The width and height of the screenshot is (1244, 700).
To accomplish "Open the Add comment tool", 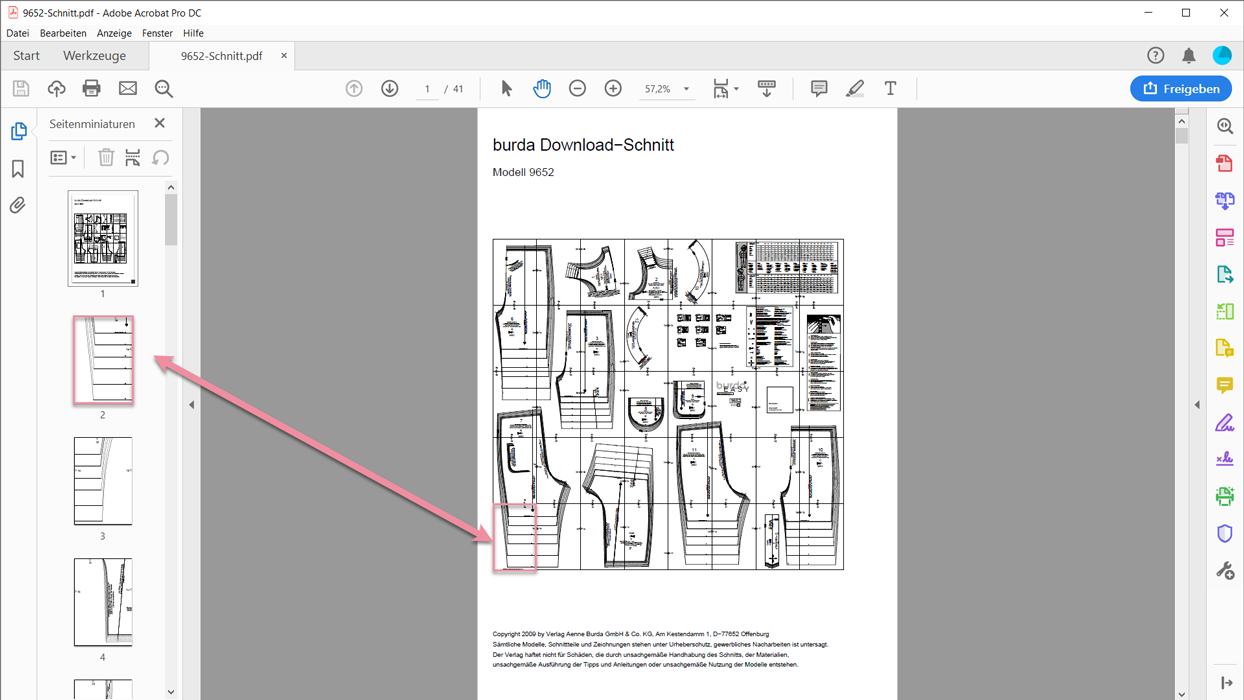I will point(819,89).
